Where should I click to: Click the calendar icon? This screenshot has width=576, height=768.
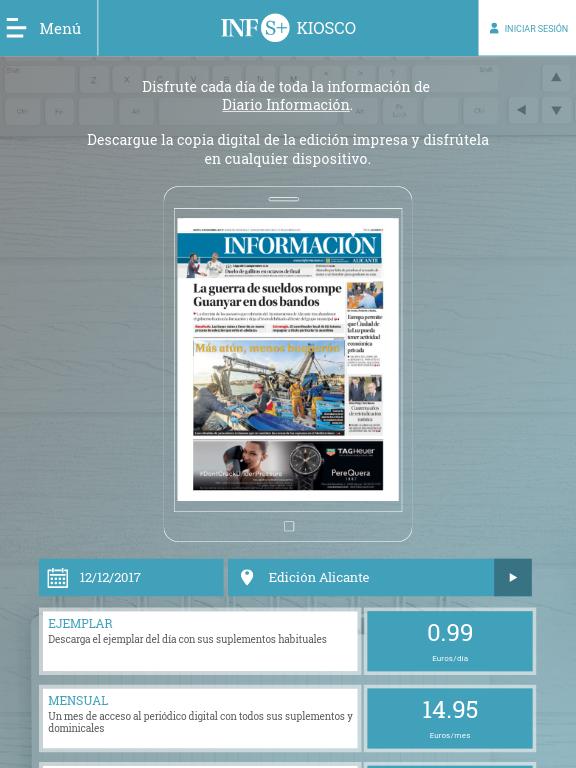pyautogui.click(x=58, y=577)
